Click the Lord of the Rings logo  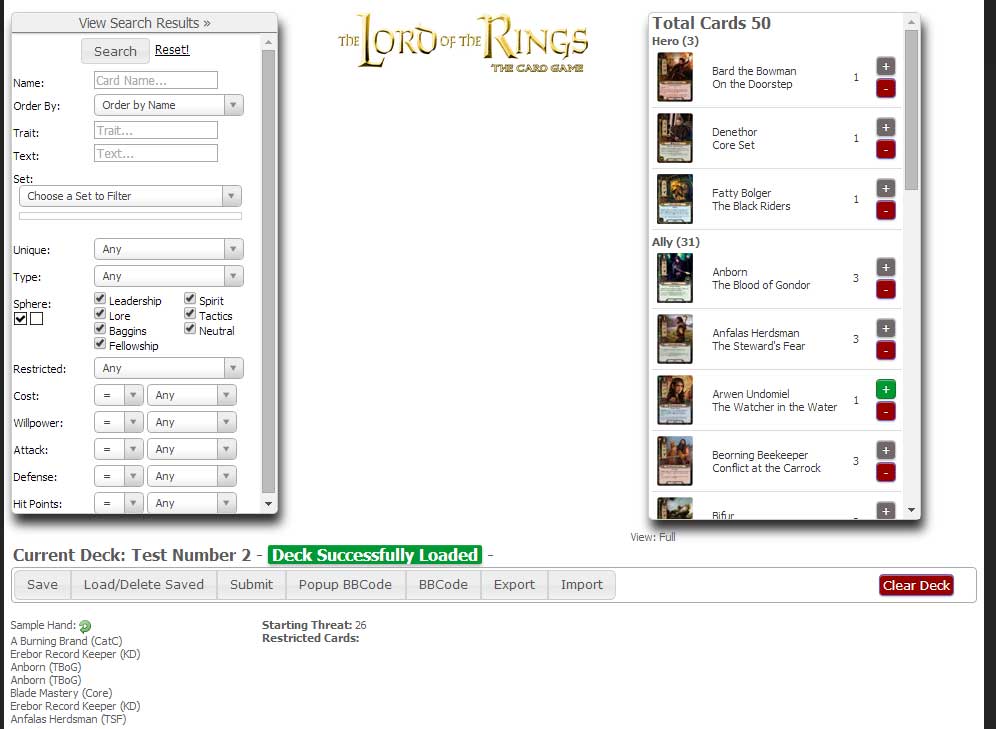tap(462, 41)
